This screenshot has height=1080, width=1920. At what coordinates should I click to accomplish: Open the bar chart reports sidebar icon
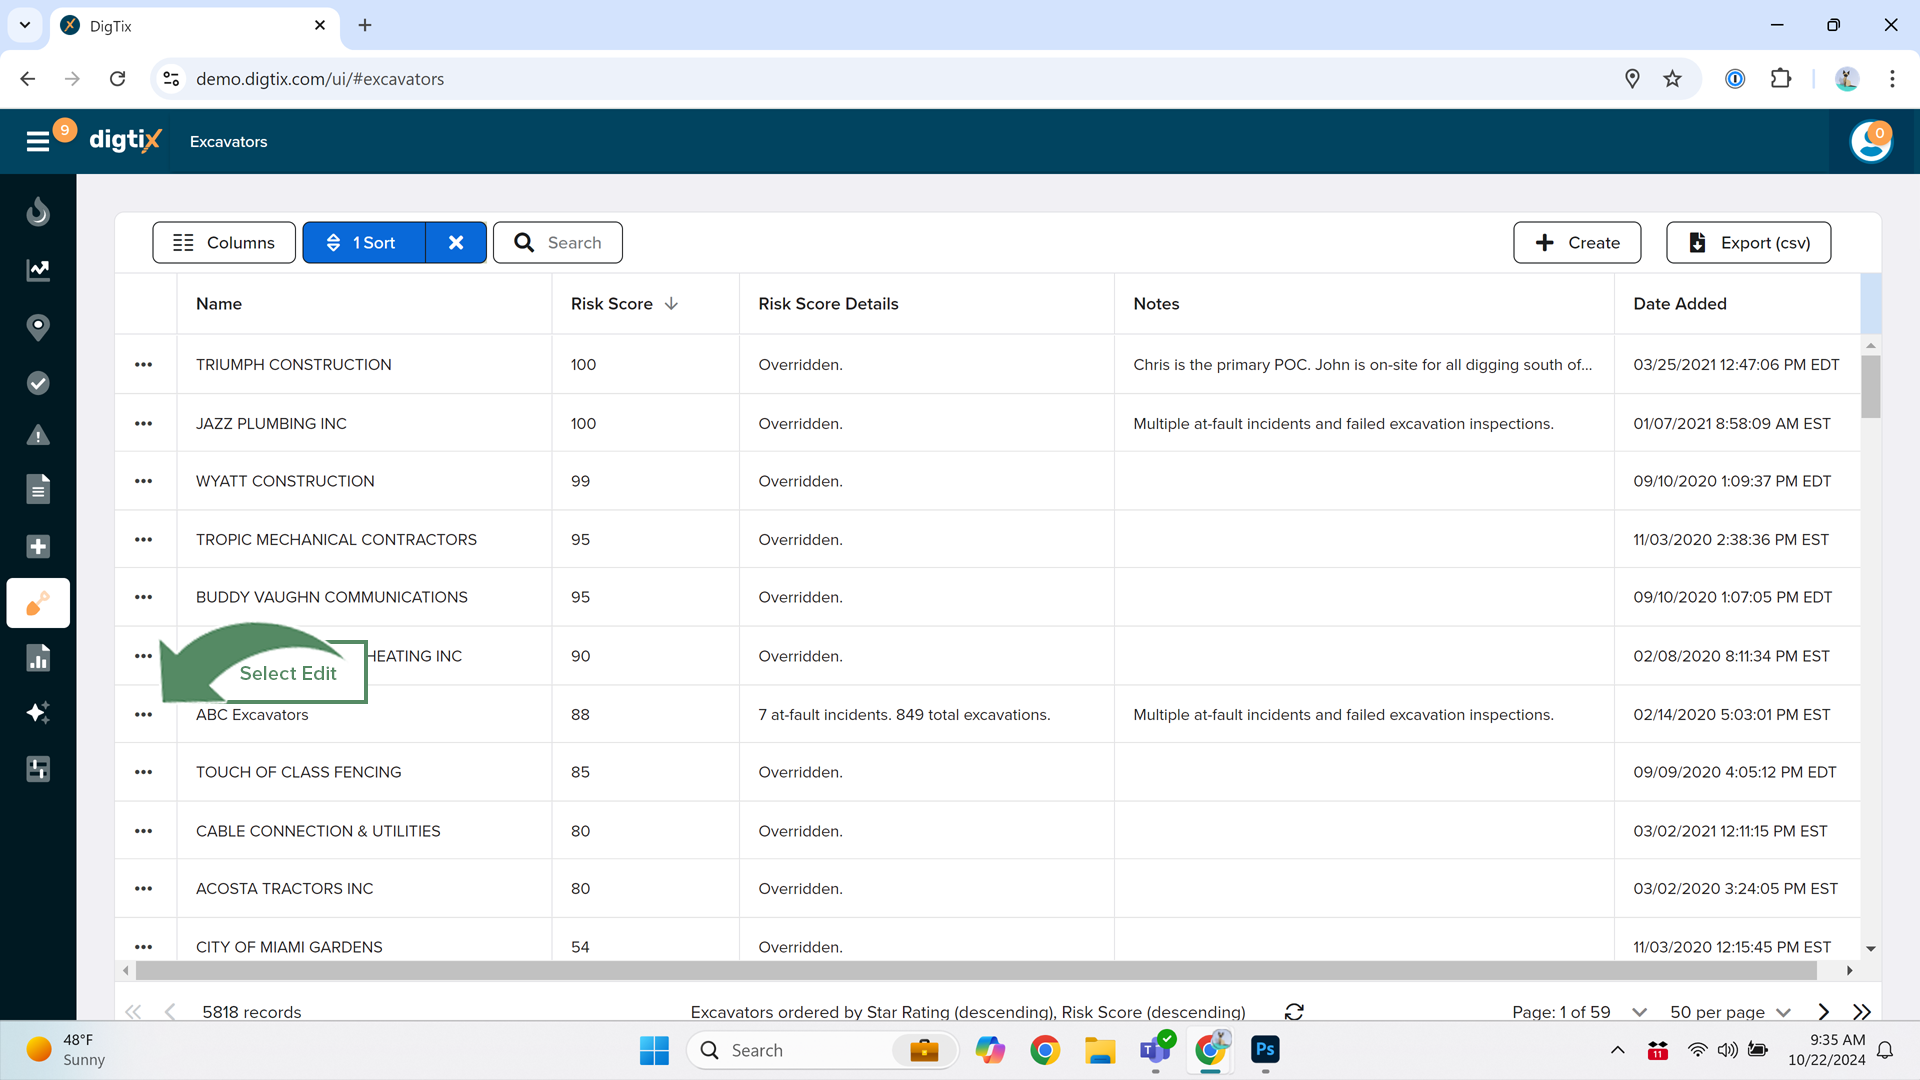[38, 658]
